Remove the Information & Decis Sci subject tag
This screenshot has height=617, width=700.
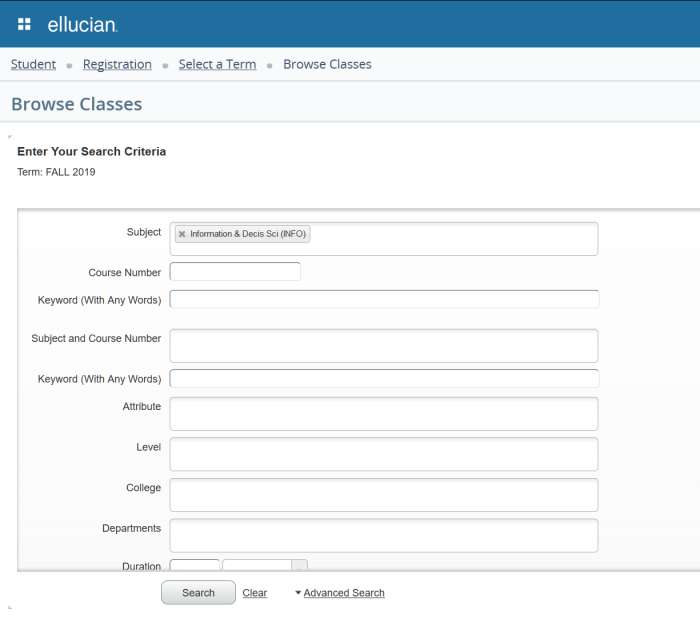[182, 234]
